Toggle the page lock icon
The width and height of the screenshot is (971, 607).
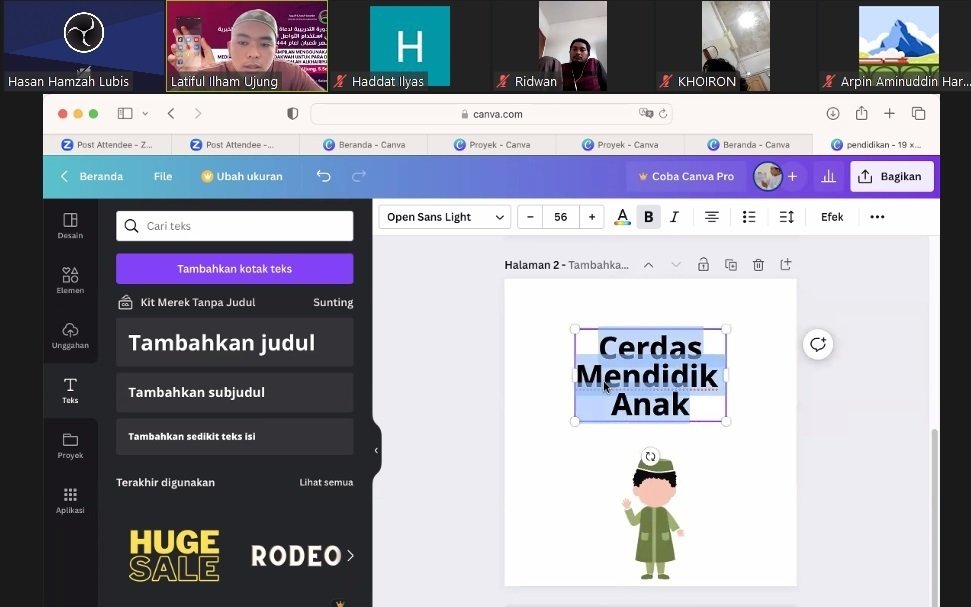pos(703,265)
